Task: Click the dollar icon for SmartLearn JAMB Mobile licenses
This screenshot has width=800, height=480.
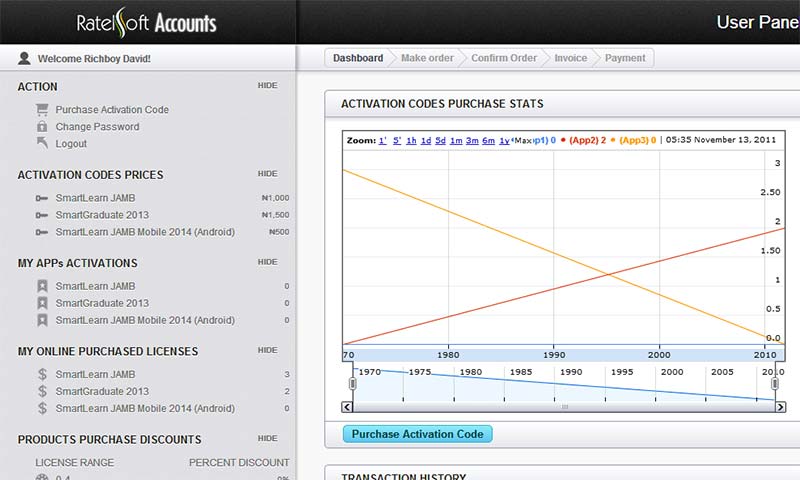Action: click(42, 408)
